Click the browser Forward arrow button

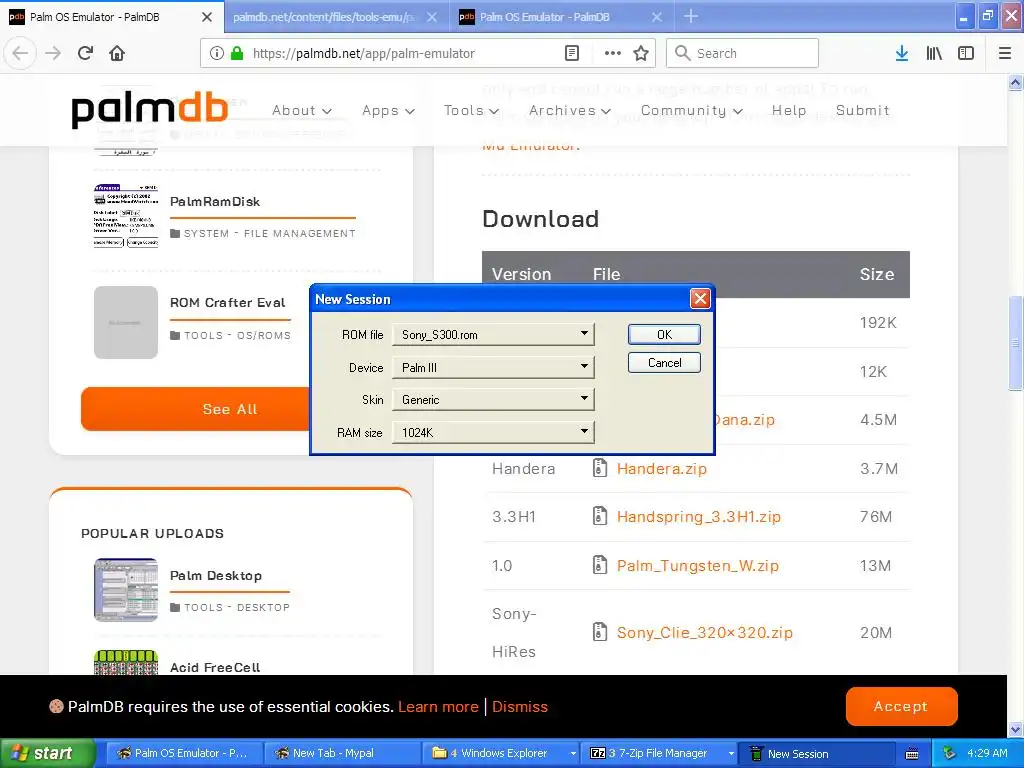(x=53, y=53)
